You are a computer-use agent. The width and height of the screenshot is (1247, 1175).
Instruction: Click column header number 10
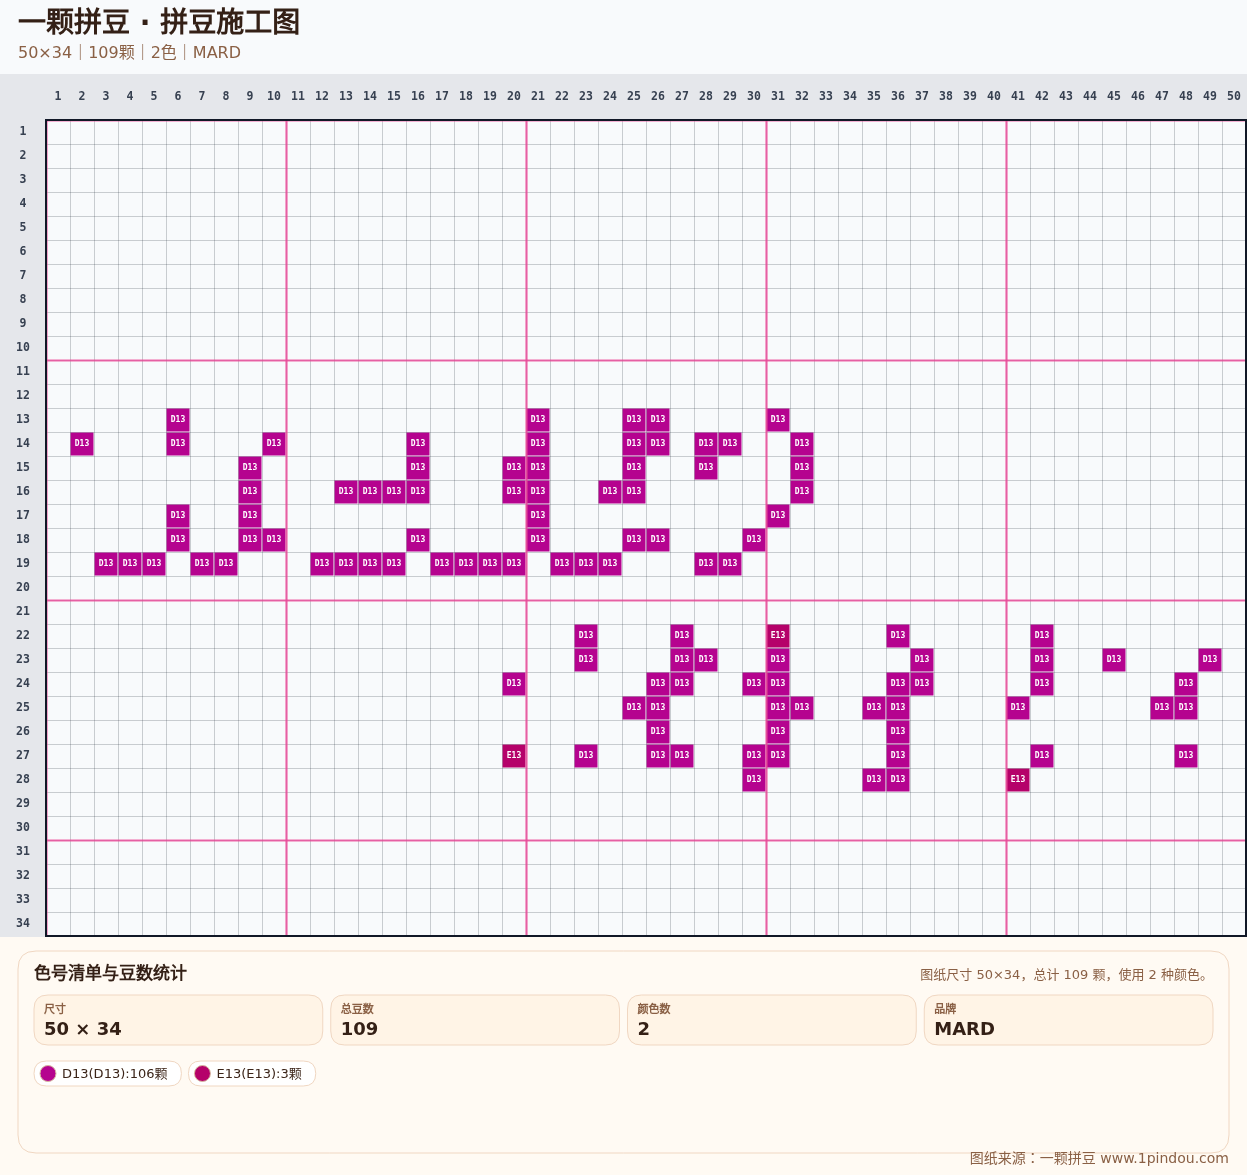point(274,96)
